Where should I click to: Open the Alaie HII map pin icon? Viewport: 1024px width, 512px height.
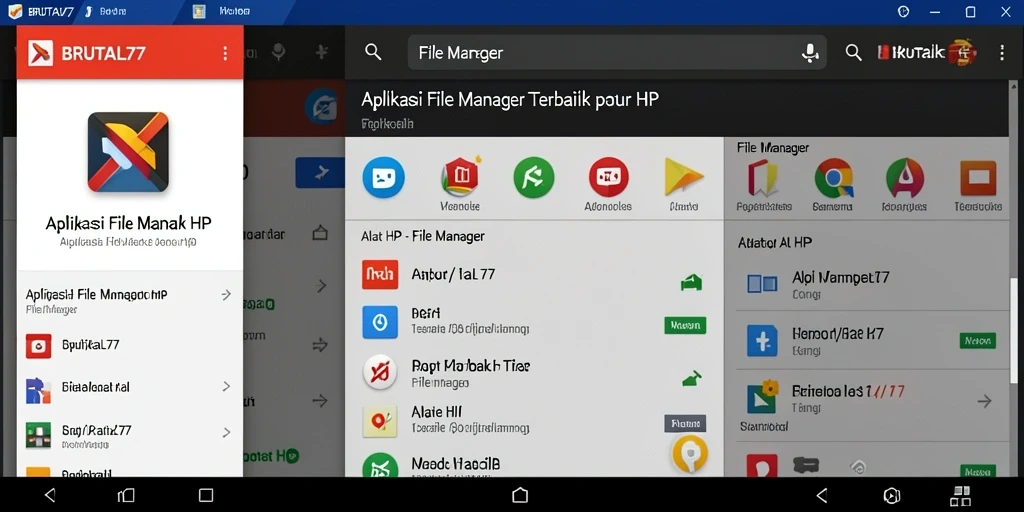(x=380, y=421)
